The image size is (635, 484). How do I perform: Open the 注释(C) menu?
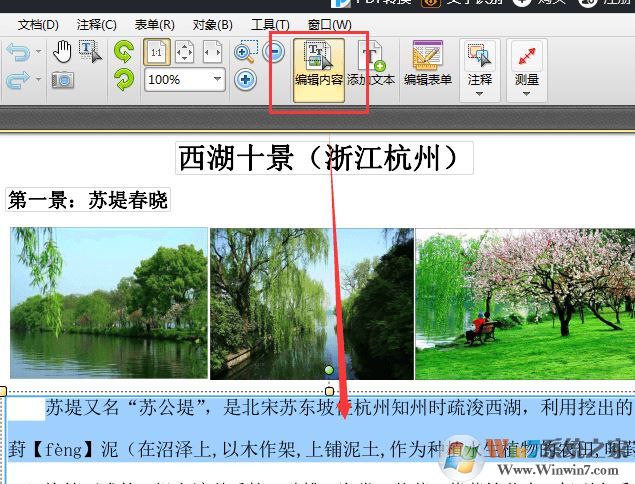[96, 25]
